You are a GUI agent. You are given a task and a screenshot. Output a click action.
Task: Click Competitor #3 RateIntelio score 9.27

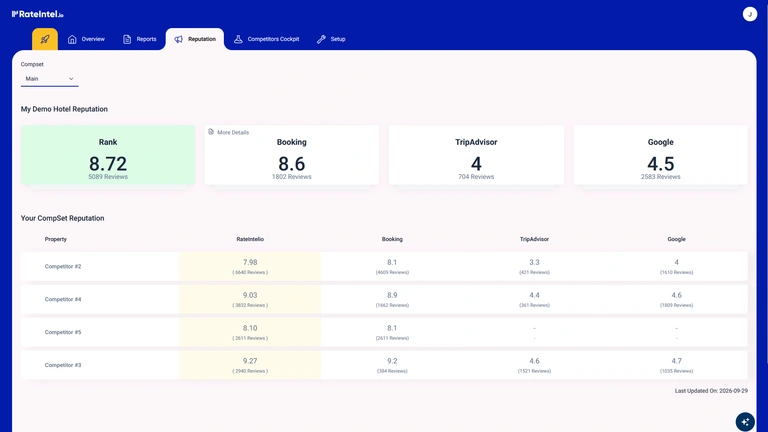pos(250,361)
